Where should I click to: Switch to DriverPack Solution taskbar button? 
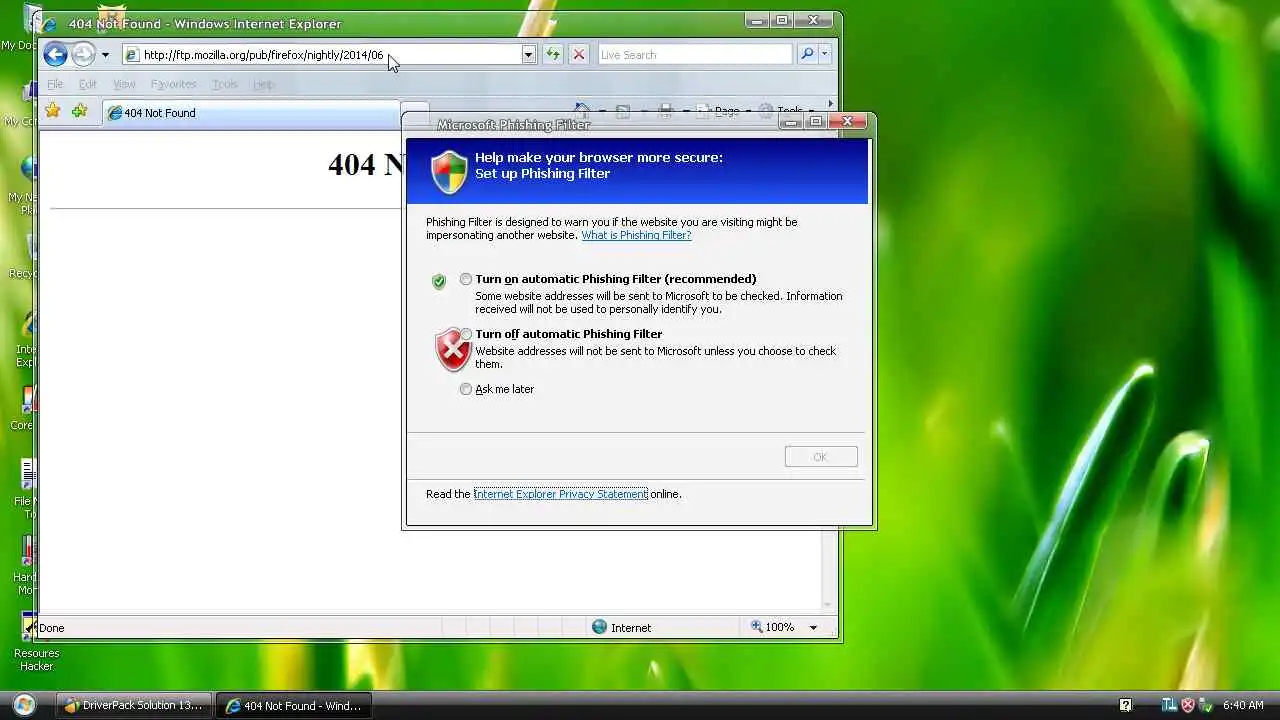(133, 705)
